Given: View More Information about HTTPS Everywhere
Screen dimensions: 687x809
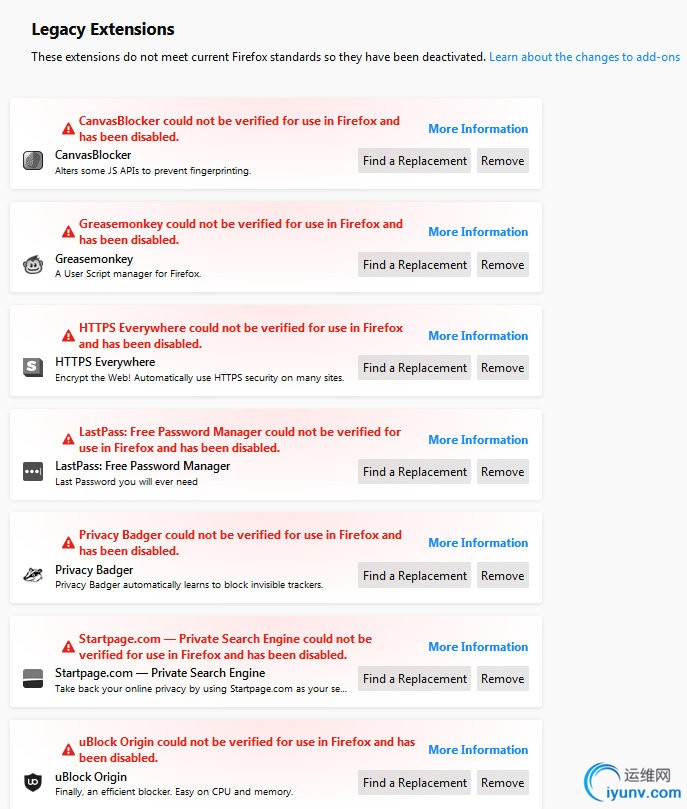Looking at the screenshot, I should [x=478, y=336].
